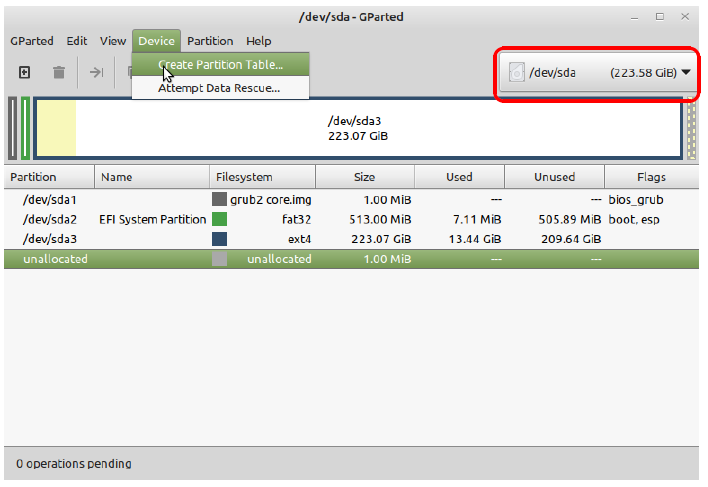
Task: Click the dark blue ext4 filesystem swatch
Action: pyautogui.click(x=219, y=239)
